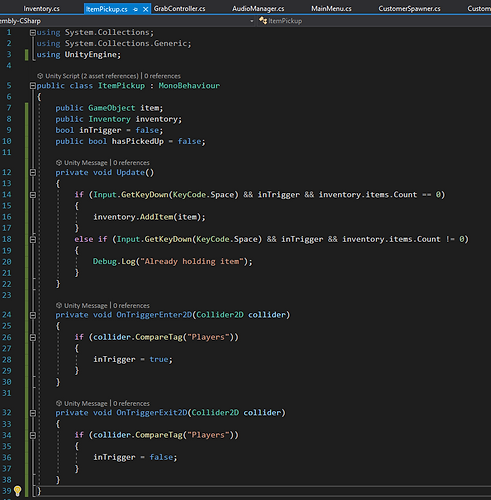Select the ItemPickup.cs tab

pos(107,9)
